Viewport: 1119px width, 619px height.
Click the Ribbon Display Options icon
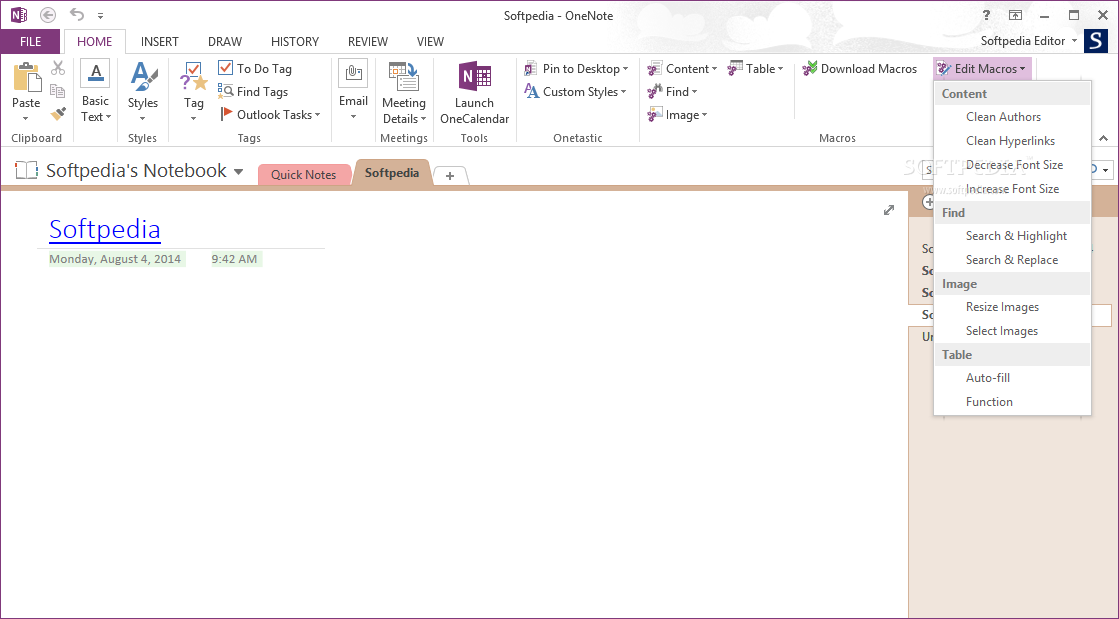[x=1016, y=15]
